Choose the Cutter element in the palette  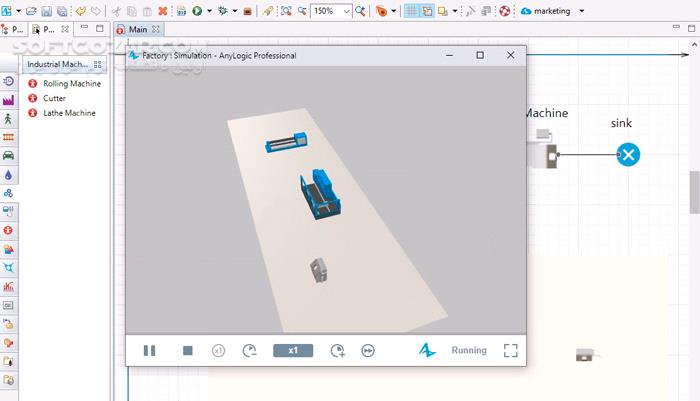pyautogui.click(x=54, y=98)
